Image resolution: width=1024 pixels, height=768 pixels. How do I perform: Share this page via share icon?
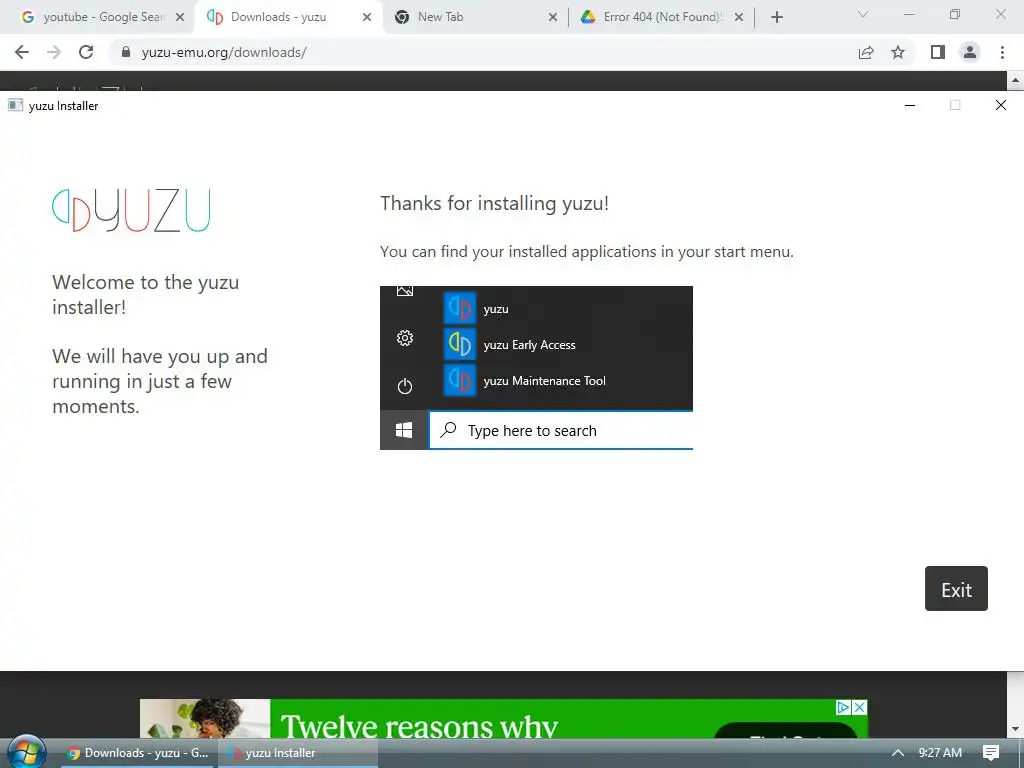(x=866, y=52)
